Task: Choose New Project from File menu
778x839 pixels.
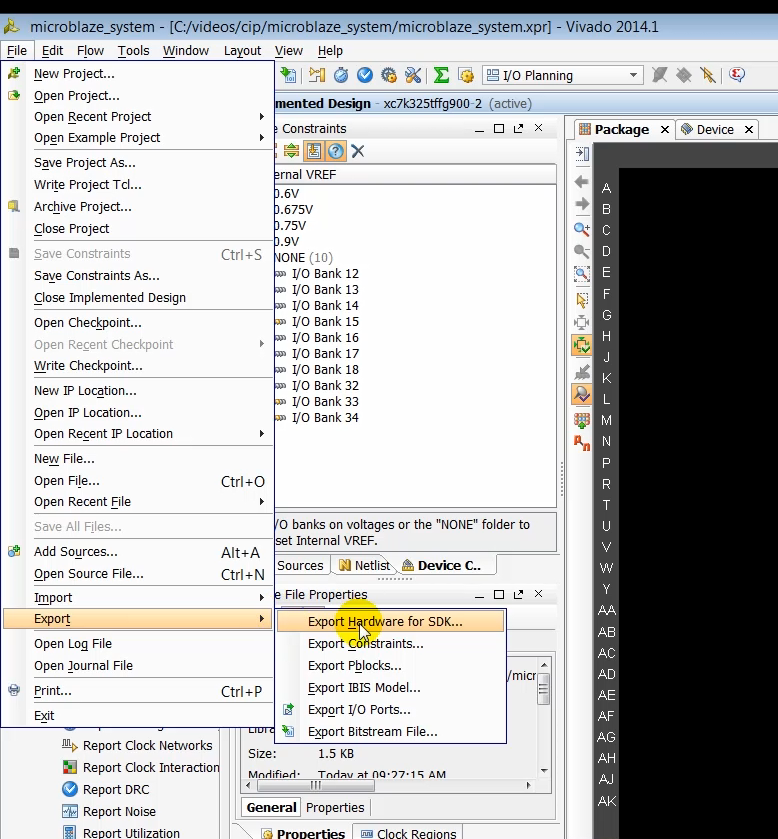Action: click(x=138, y=73)
